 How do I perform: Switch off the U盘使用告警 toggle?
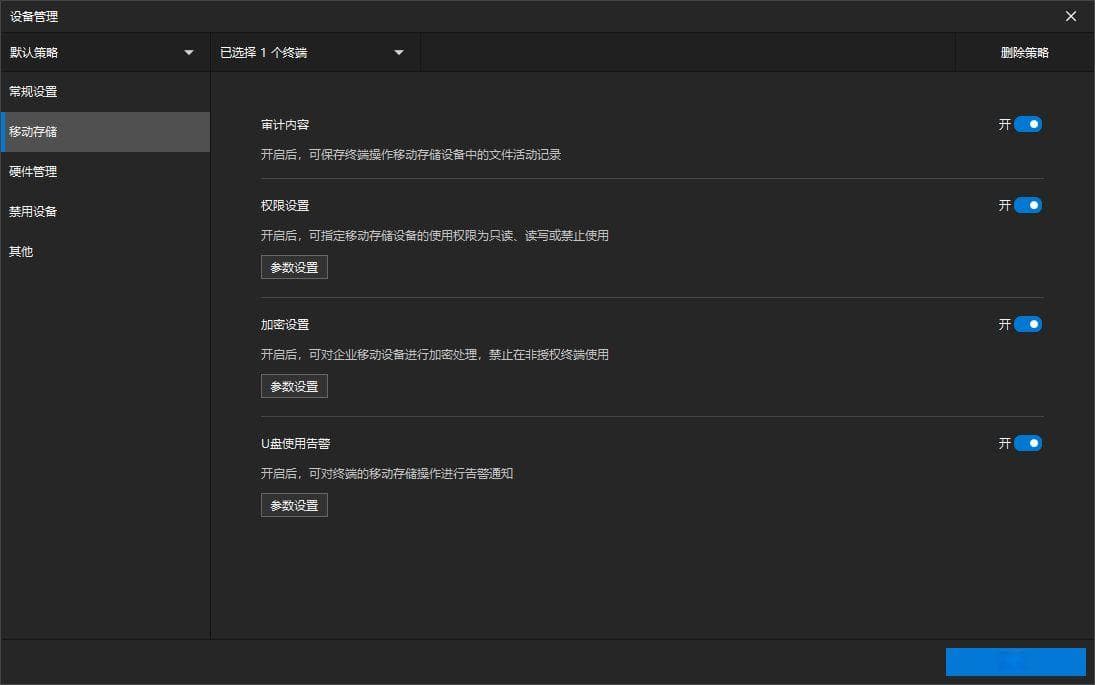(x=1027, y=443)
